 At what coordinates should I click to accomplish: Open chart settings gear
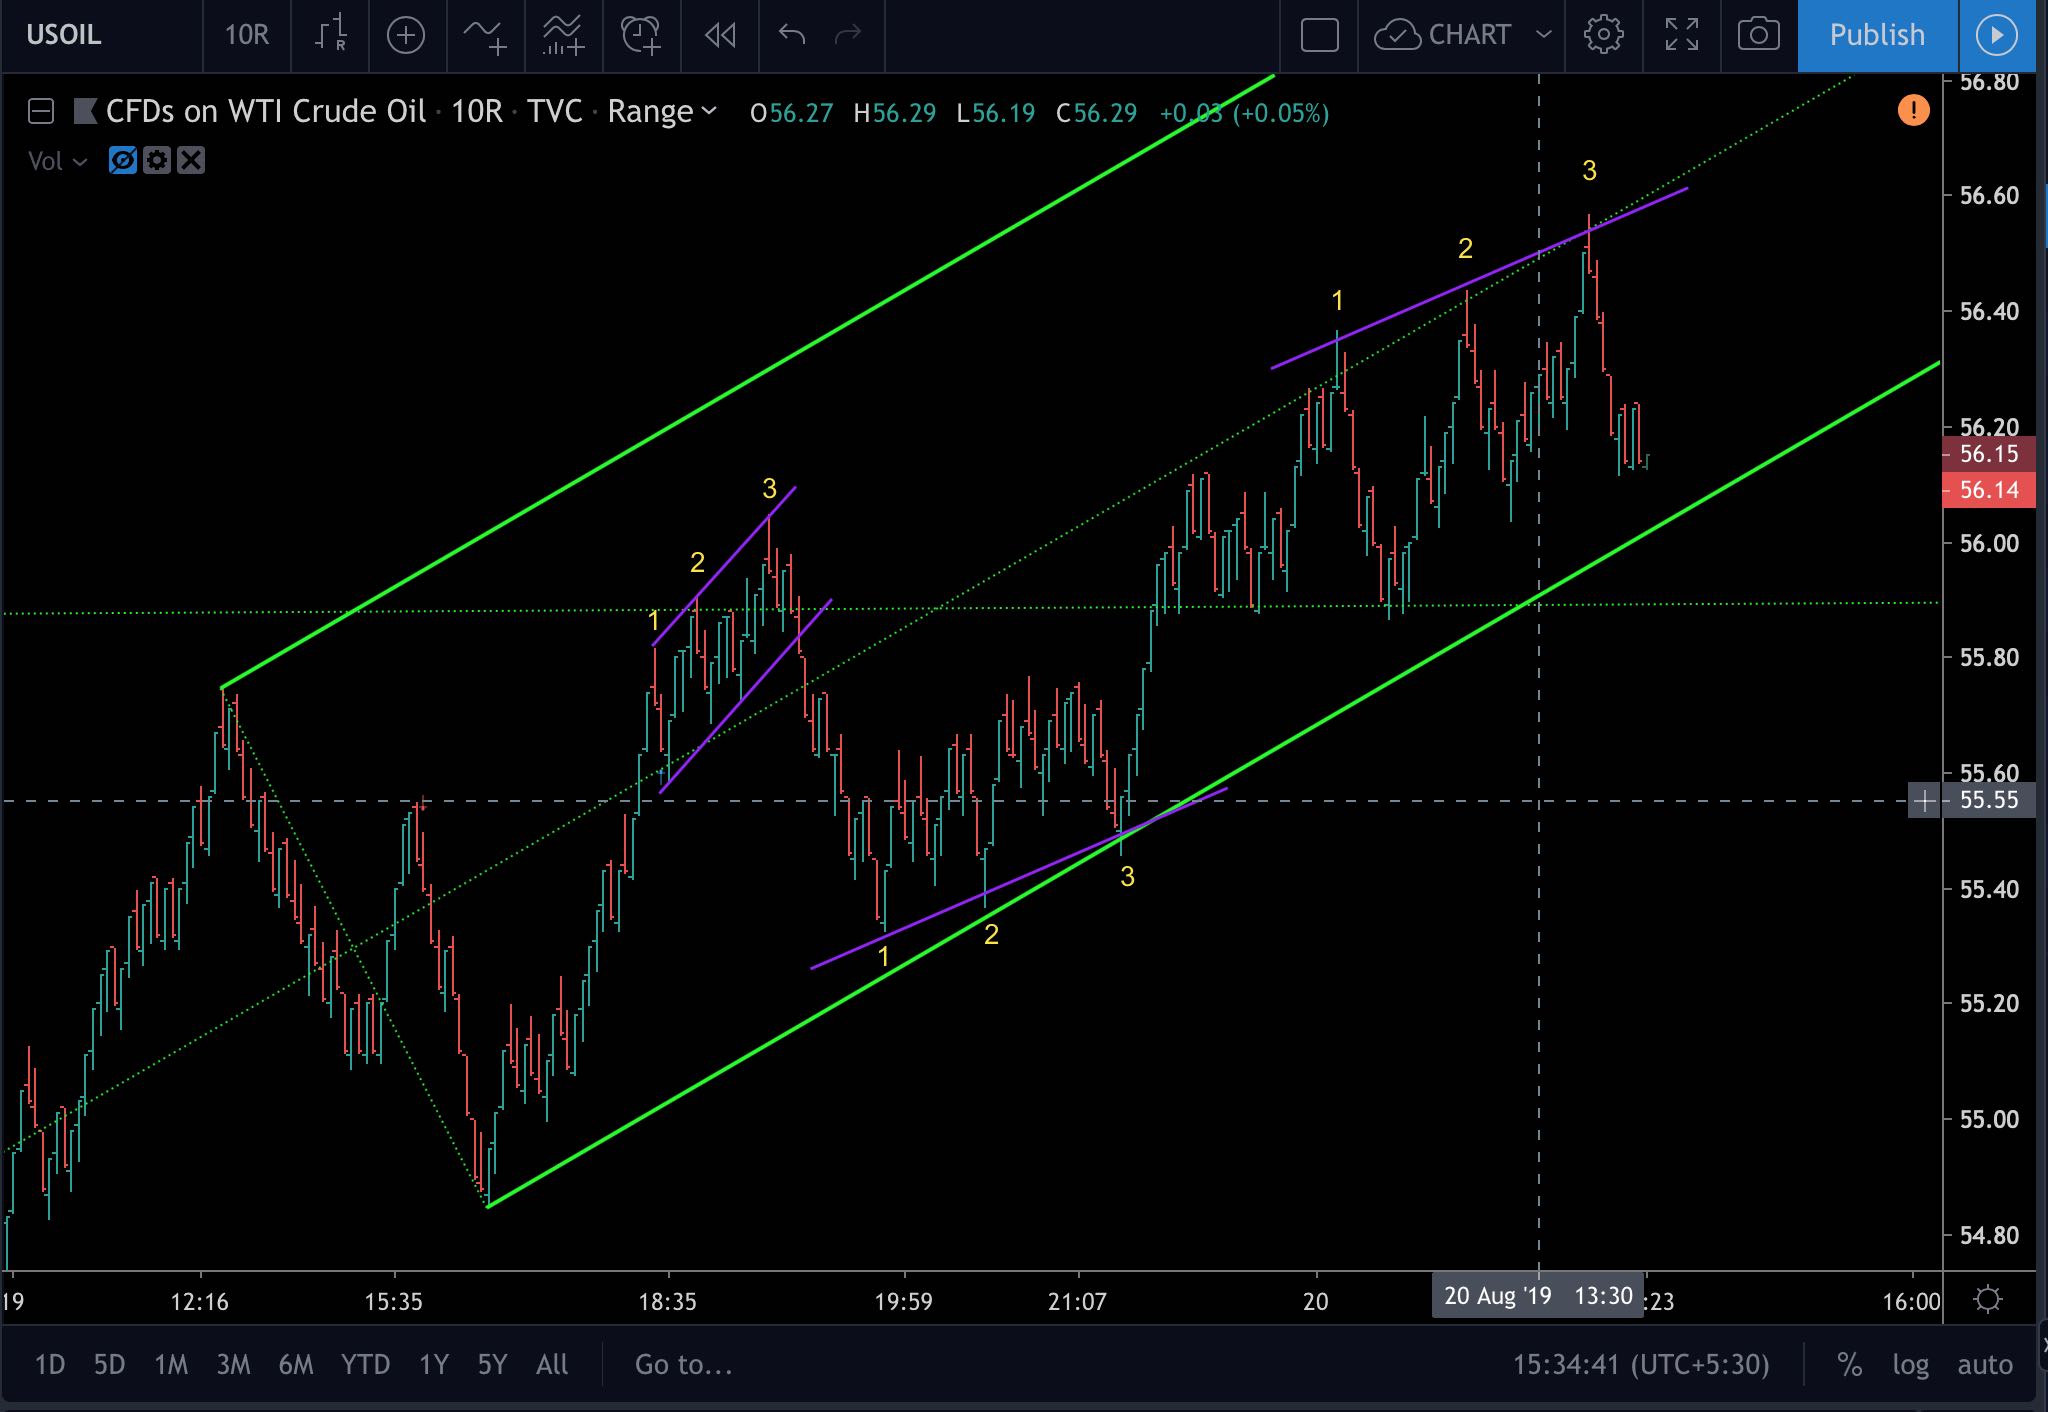click(x=1604, y=36)
